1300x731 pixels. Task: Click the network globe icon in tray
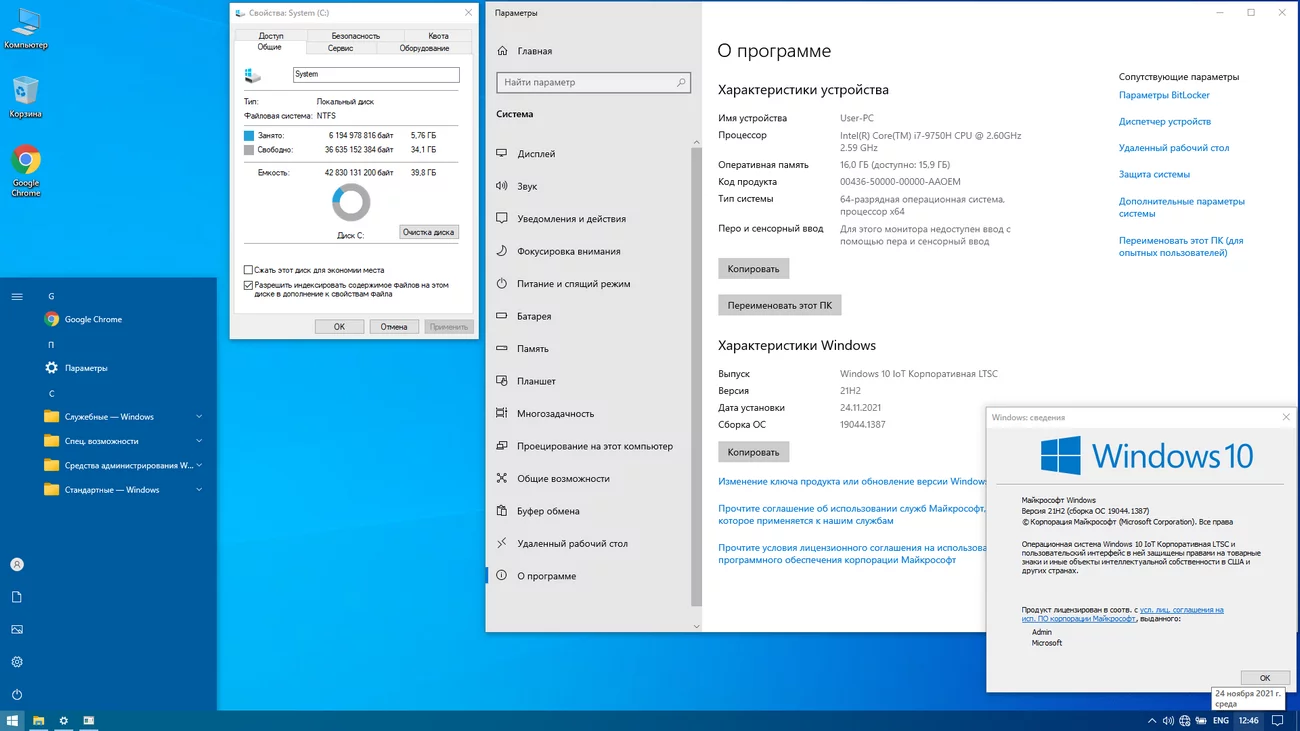(x=1185, y=720)
